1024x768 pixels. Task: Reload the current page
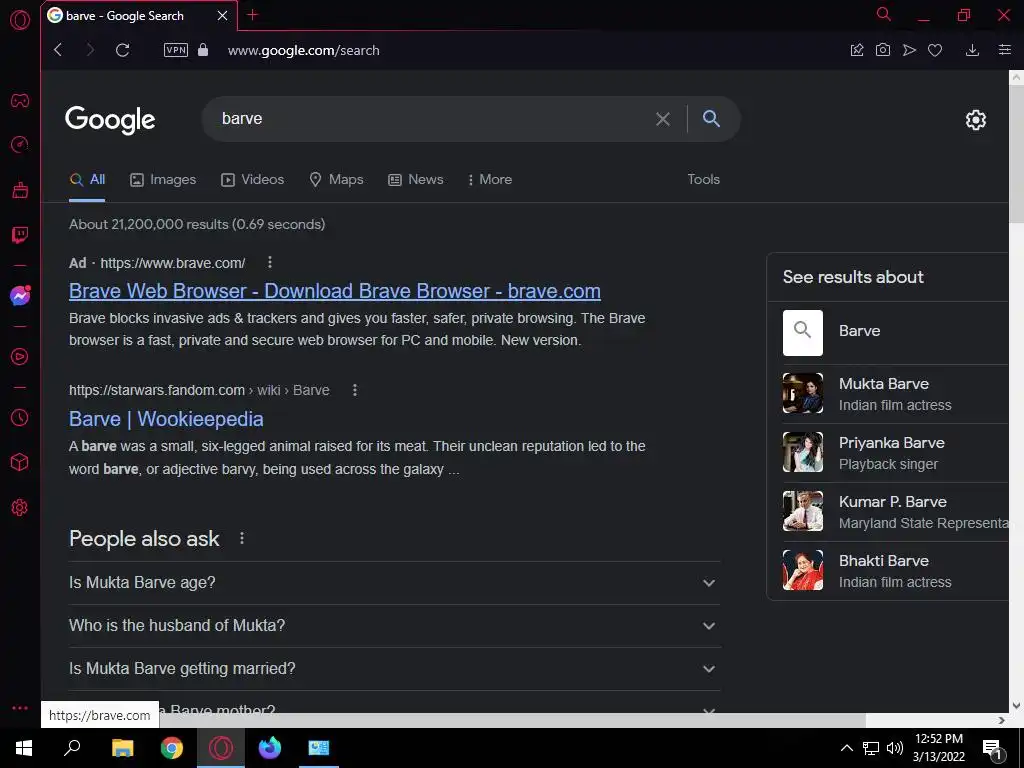click(122, 50)
